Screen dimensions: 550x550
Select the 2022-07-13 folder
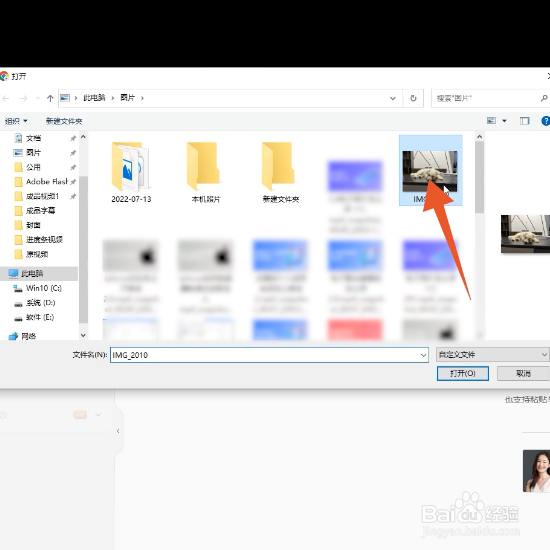131,172
